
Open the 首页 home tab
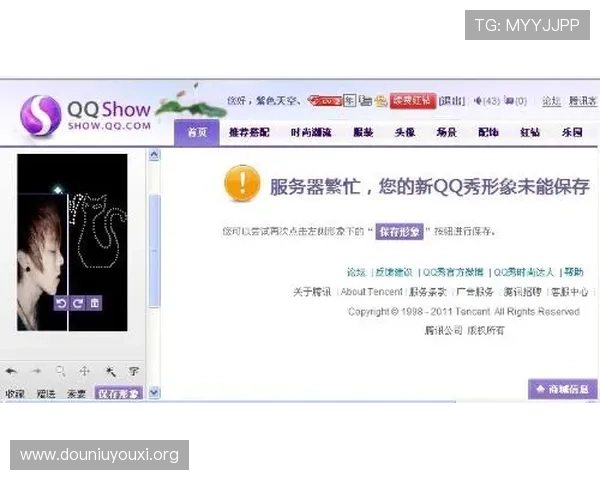coord(197,132)
